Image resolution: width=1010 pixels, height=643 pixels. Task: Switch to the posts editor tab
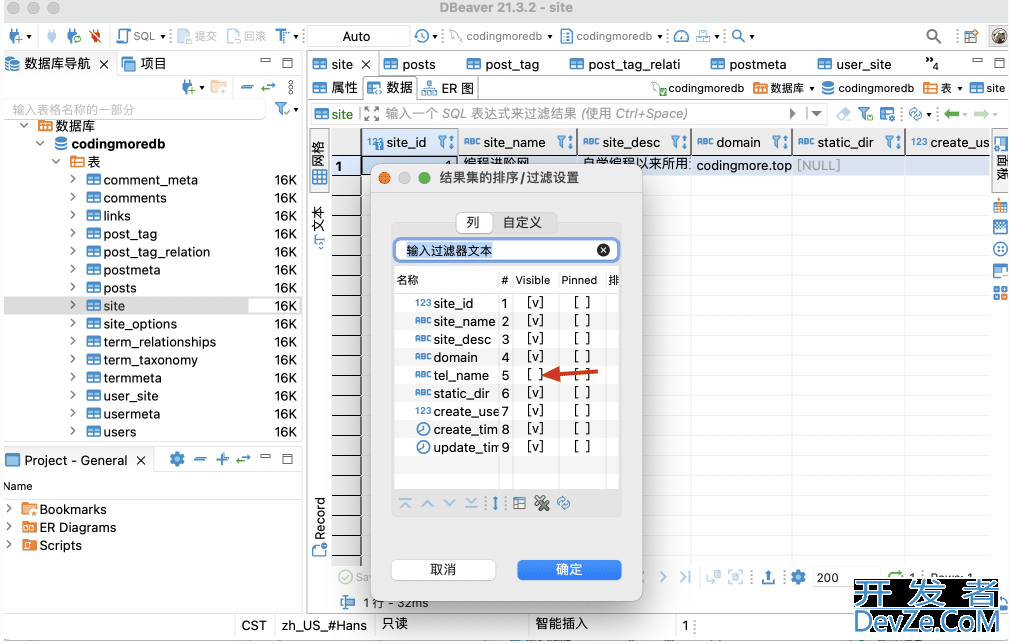[410, 64]
